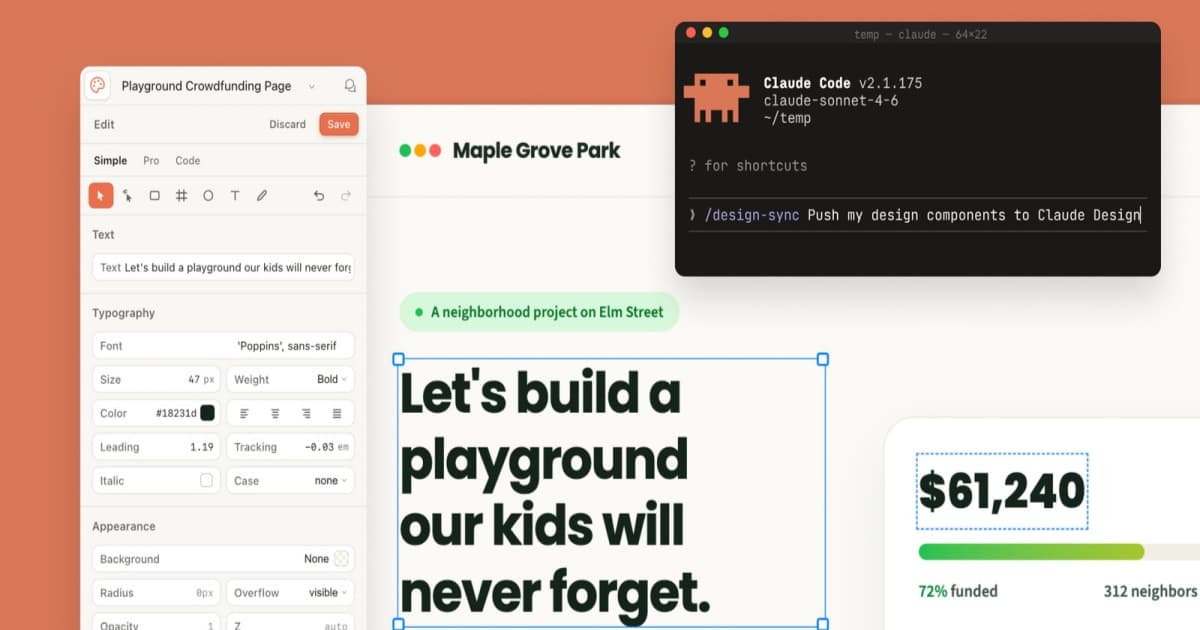Switch to the Code tab
The image size is (1200, 630).
(x=188, y=160)
